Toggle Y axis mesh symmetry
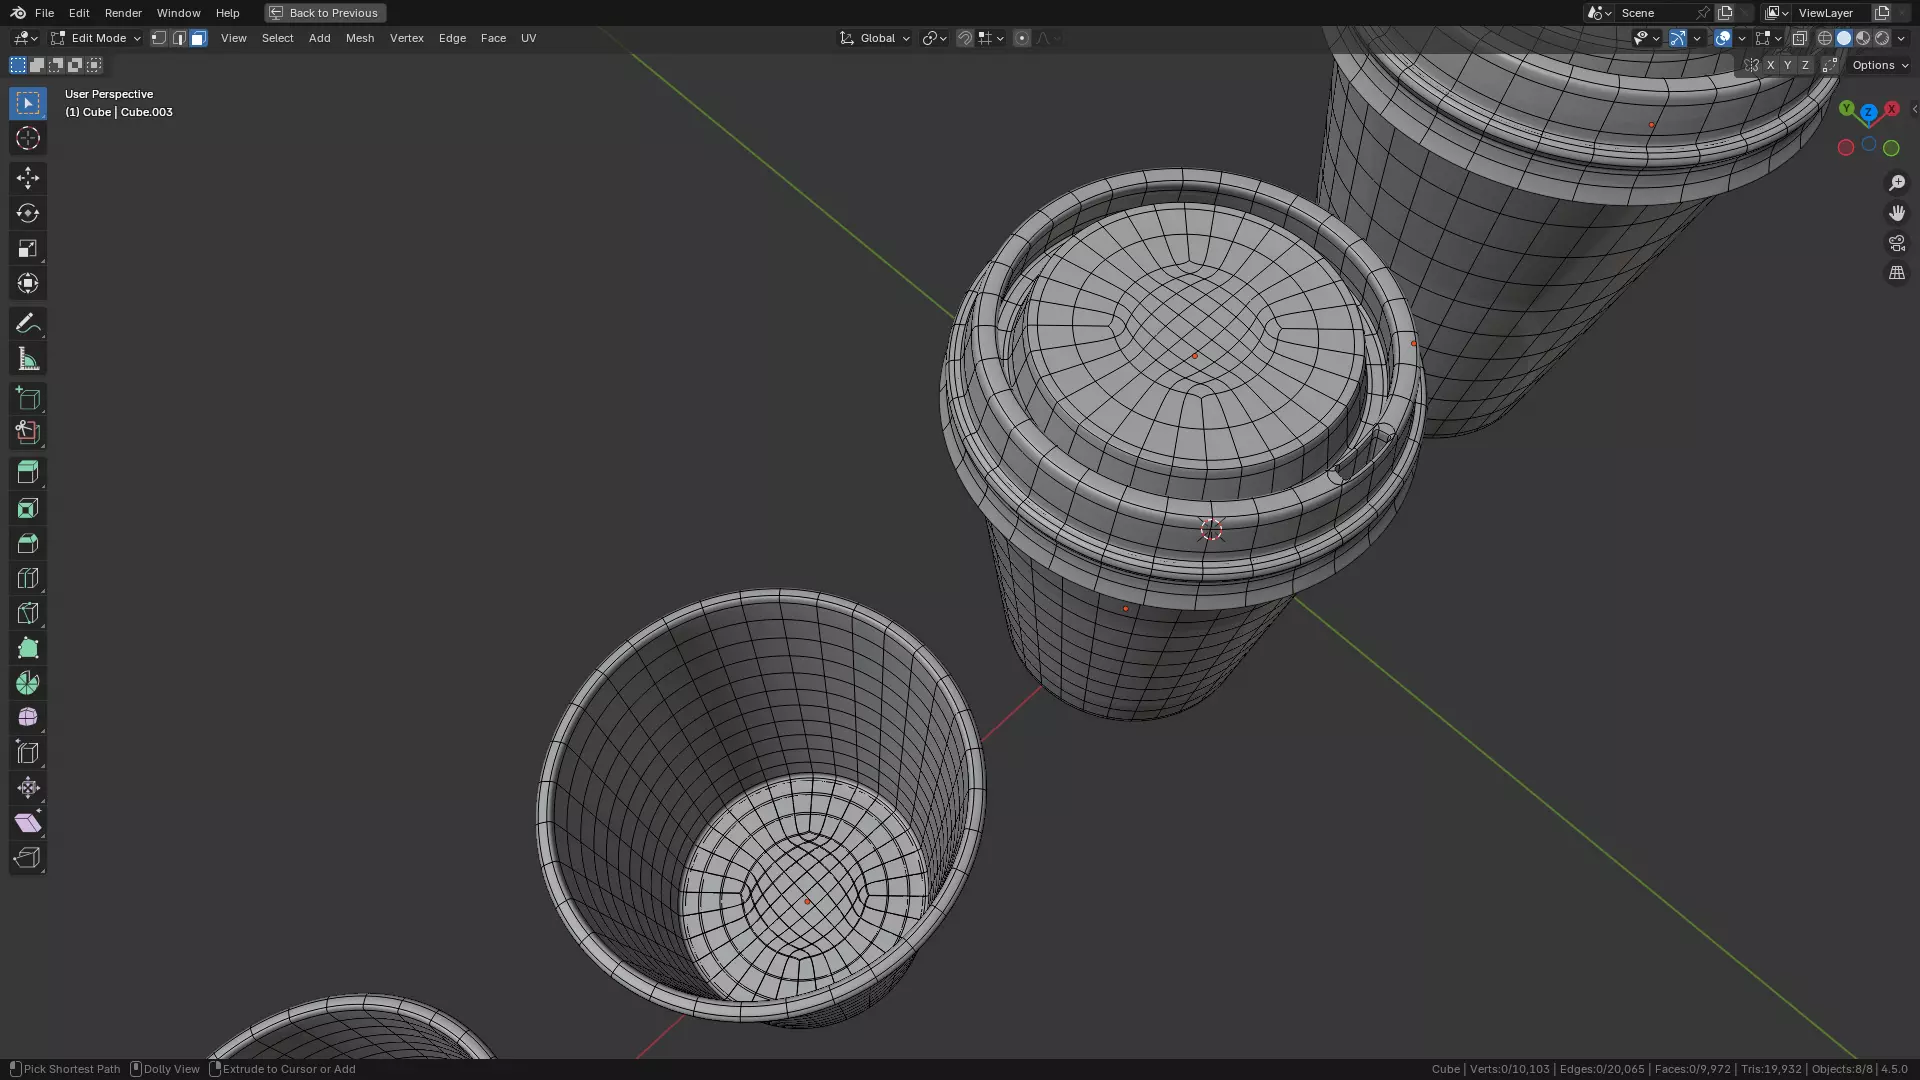Viewport: 1920px width, 1080px height. click(x=1788, y=65)
